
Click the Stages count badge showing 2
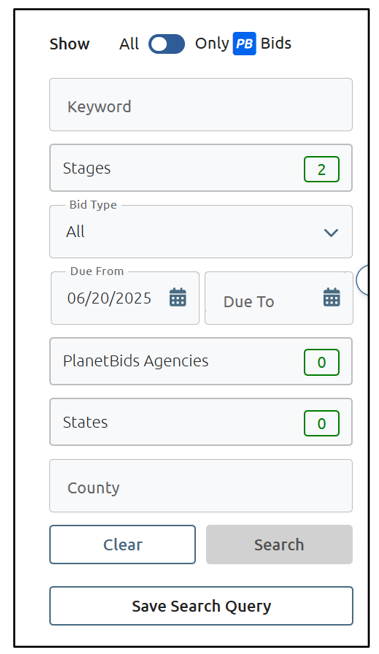pos(321,169)
